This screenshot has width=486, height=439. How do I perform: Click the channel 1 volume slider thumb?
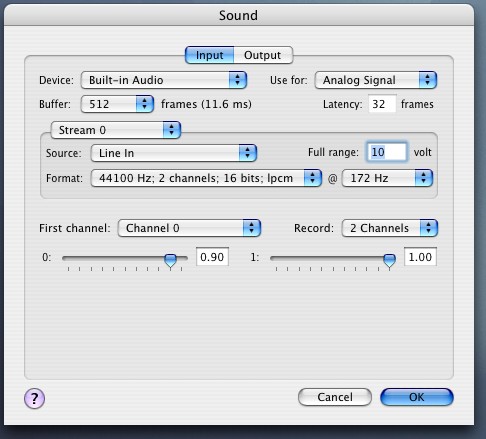point(389,260)
